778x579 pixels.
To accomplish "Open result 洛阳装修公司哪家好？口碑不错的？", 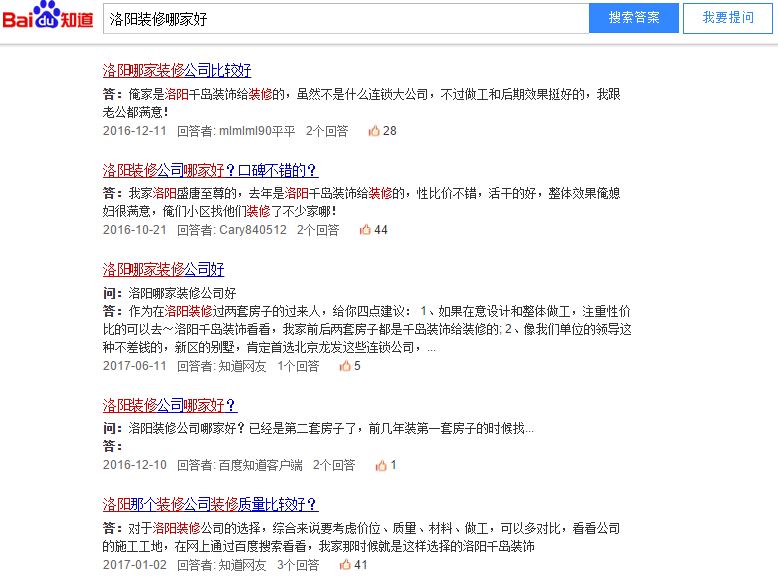I will tap(210, 170).
